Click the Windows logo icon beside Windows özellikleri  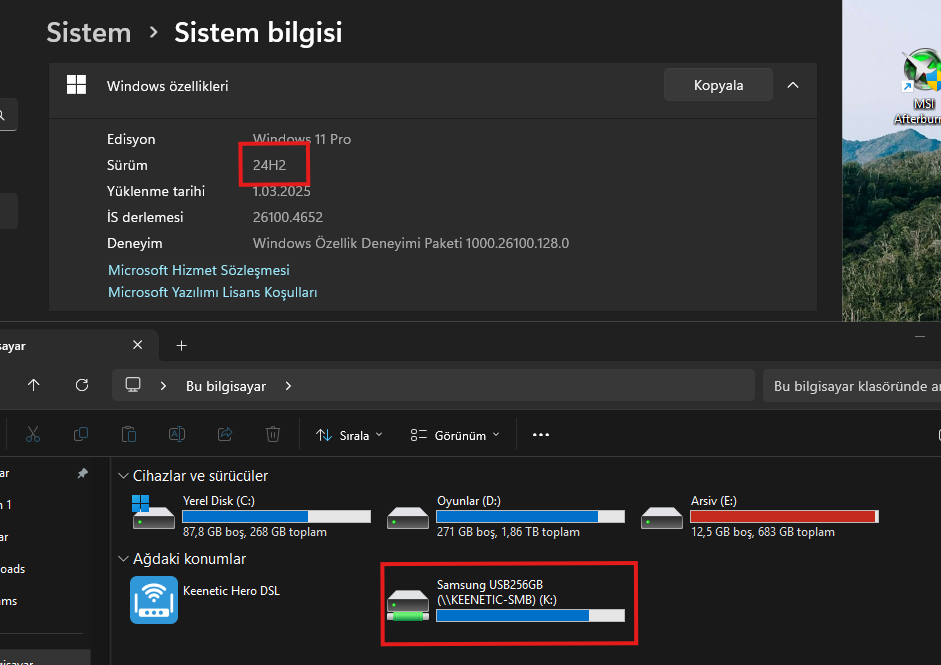pyautogui.click(x=76, y=85)
